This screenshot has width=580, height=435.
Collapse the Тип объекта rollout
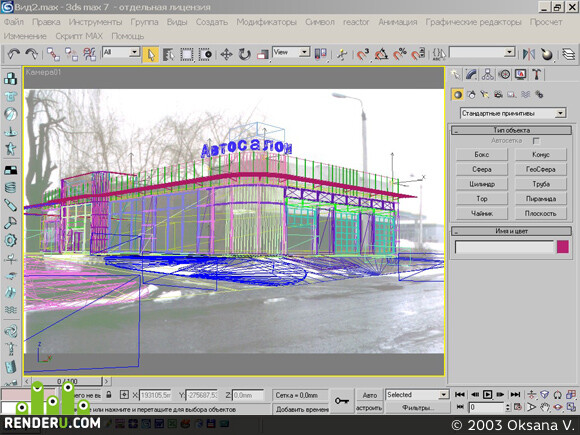(511, 130)
